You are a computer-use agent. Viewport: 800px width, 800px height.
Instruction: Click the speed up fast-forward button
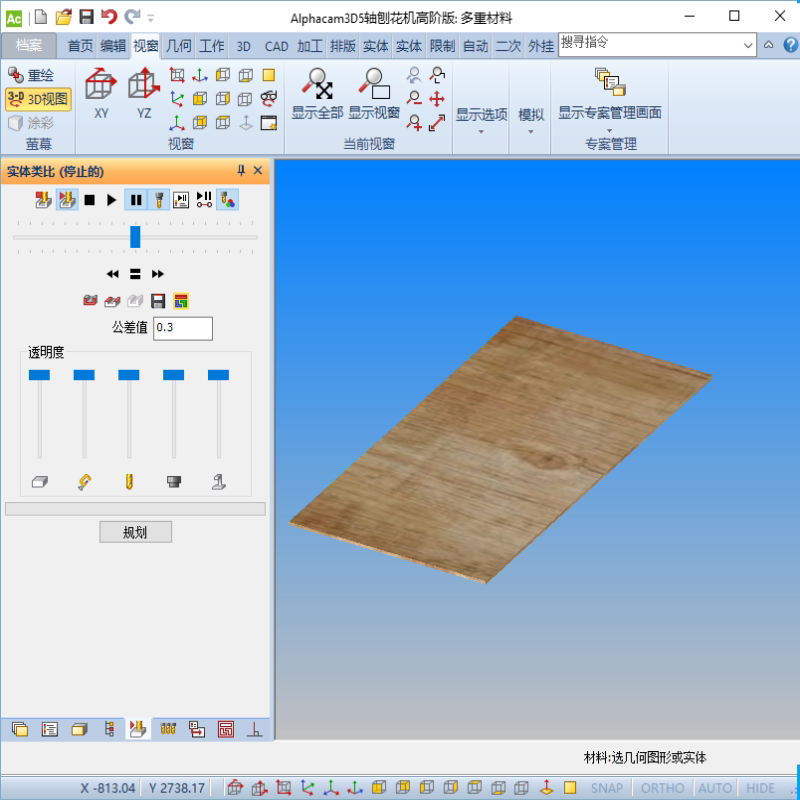pos(158,274)
